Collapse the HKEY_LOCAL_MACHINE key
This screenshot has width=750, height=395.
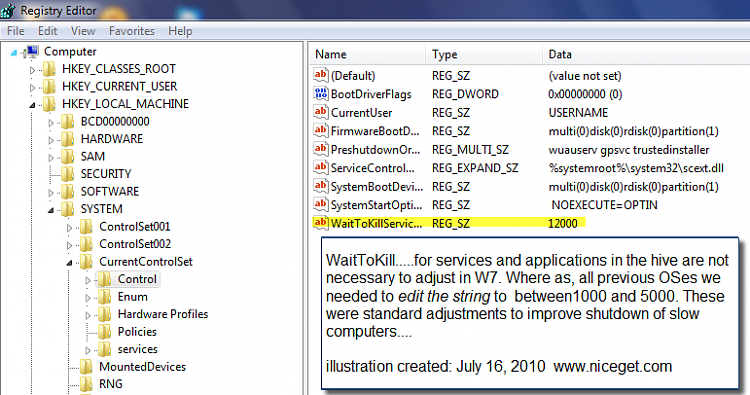(x=32, y=105)
